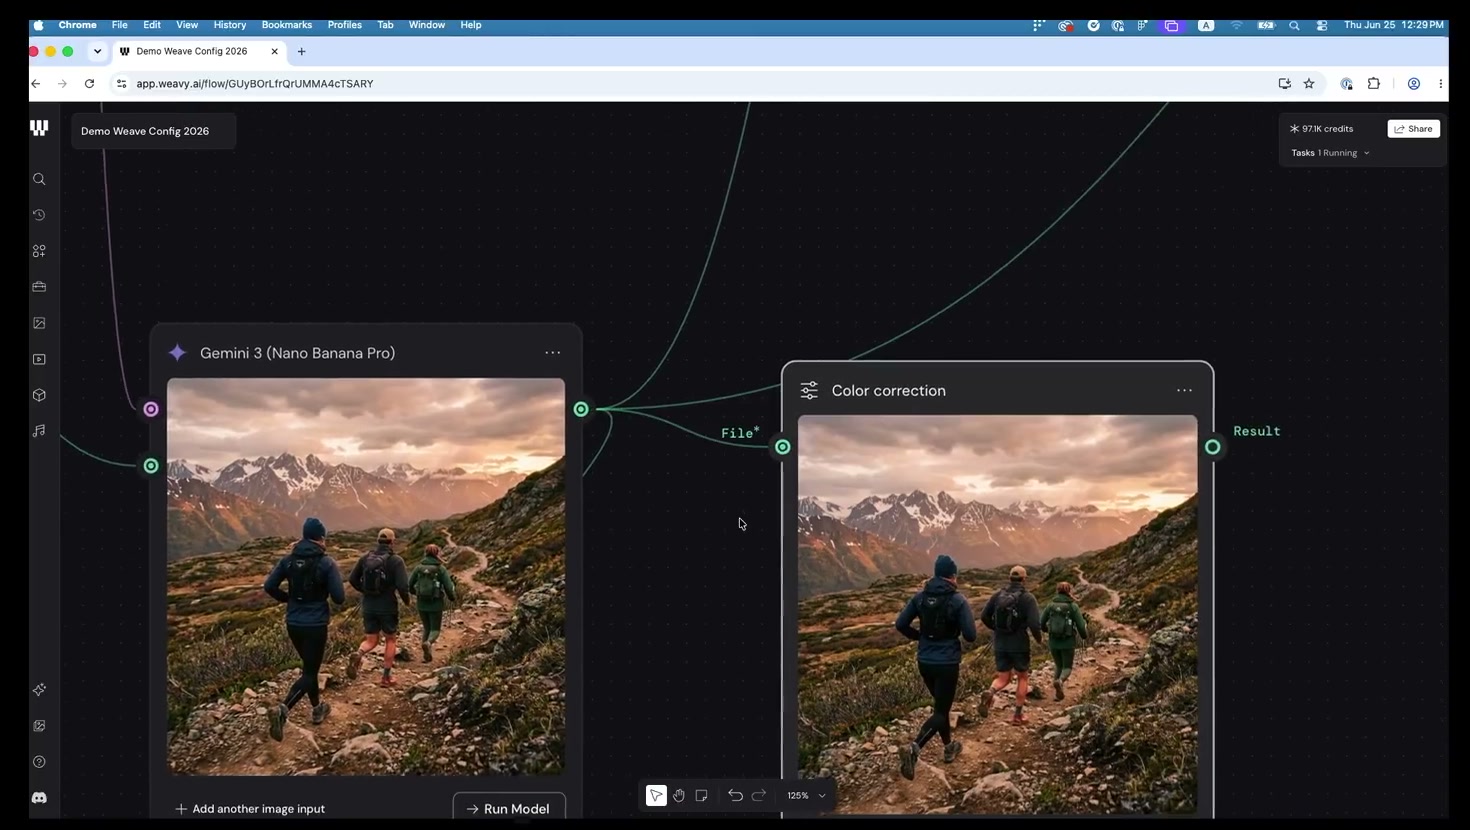Screen dimensions: 1470x830
Task: Click the Color correction image preview
Action: tap(997, 615)
